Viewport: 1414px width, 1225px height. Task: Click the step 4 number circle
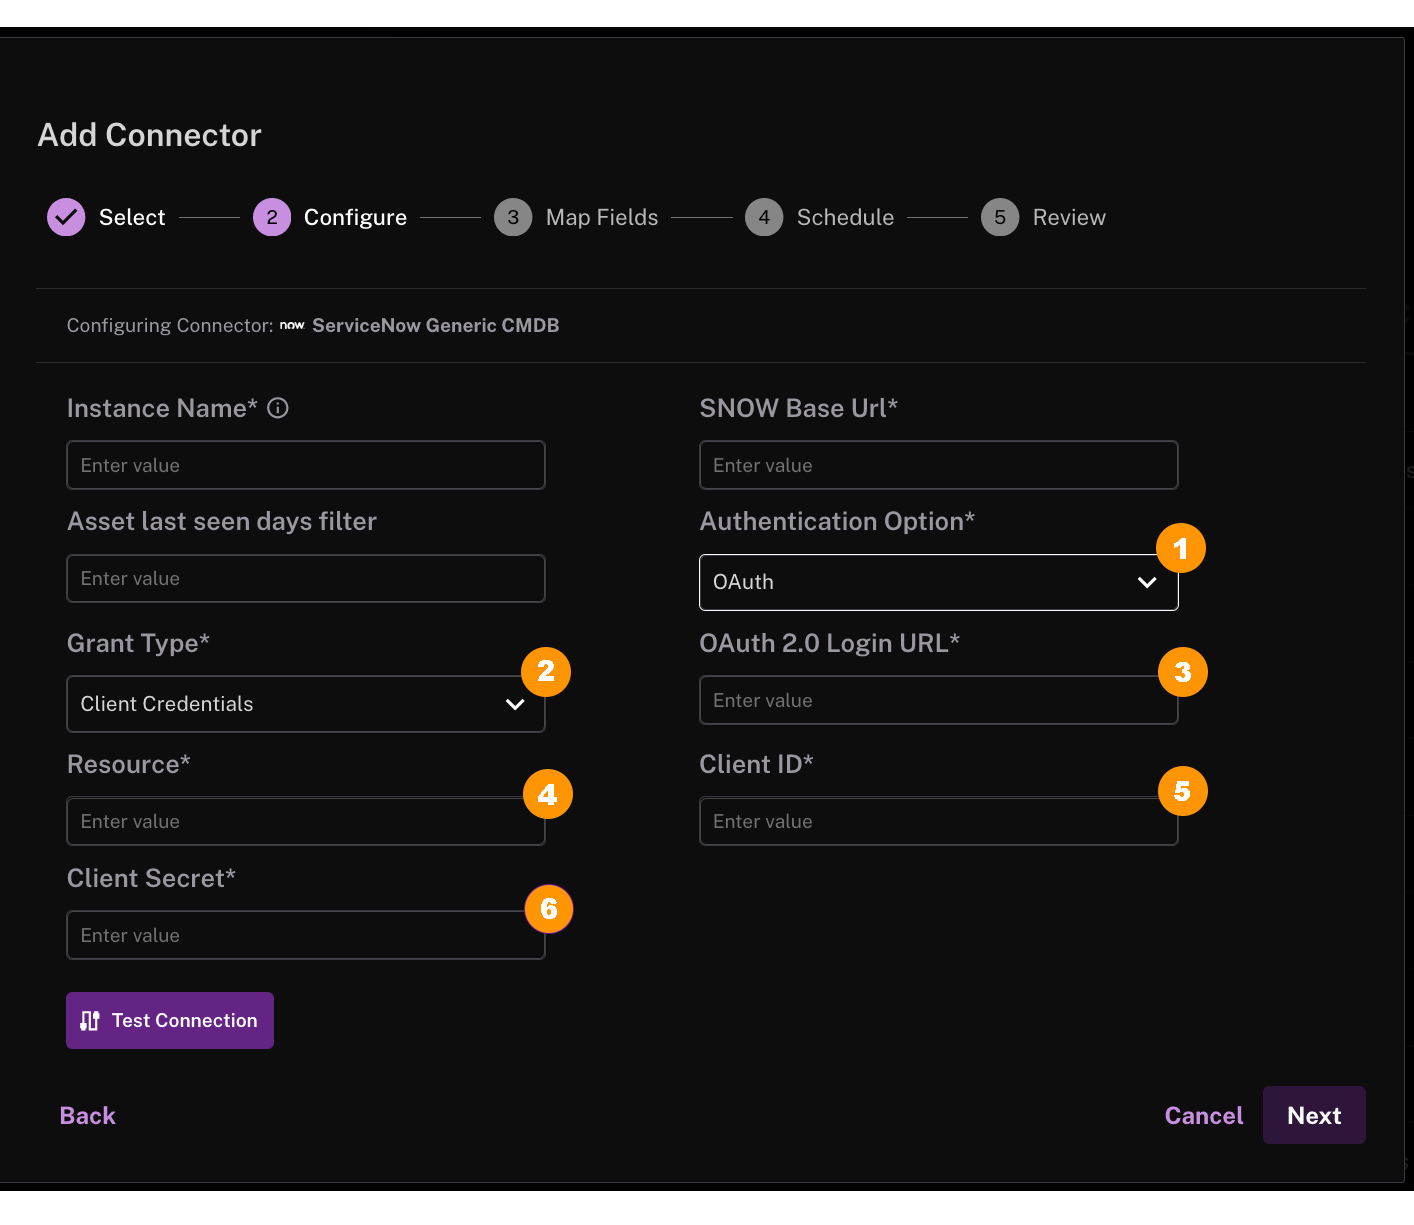[x=764, y=217]
